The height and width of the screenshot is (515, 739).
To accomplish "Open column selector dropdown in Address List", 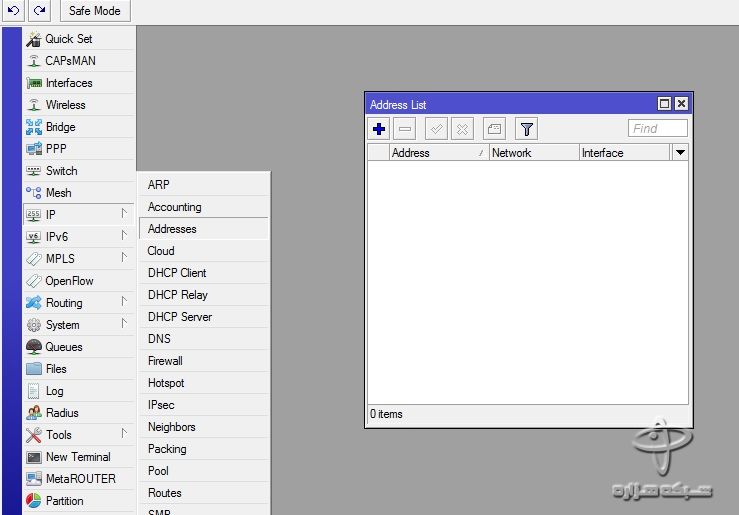I will pyautogui.click(x=680, y=153).
